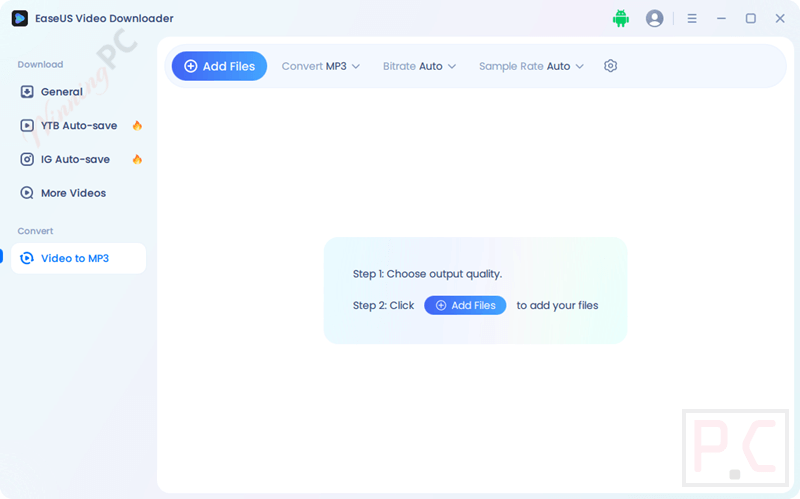
Task: Click the IG Auto-save Instagram icon
Action: pos(27,159)
